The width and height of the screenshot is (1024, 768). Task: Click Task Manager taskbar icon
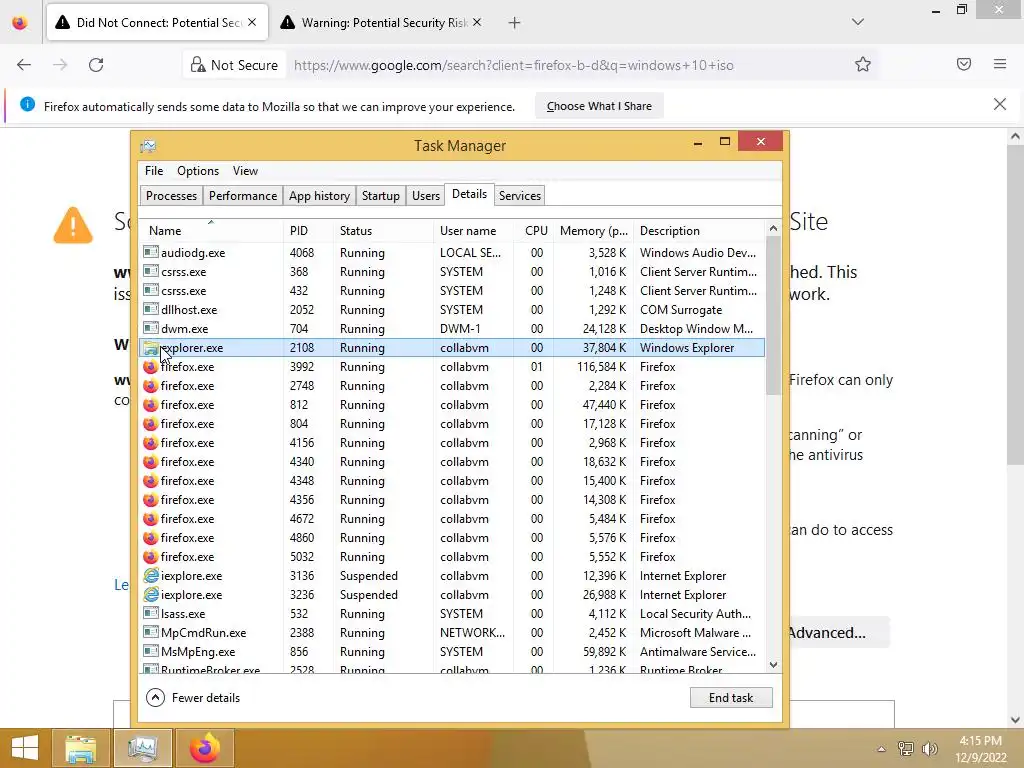tap(142, 748)
